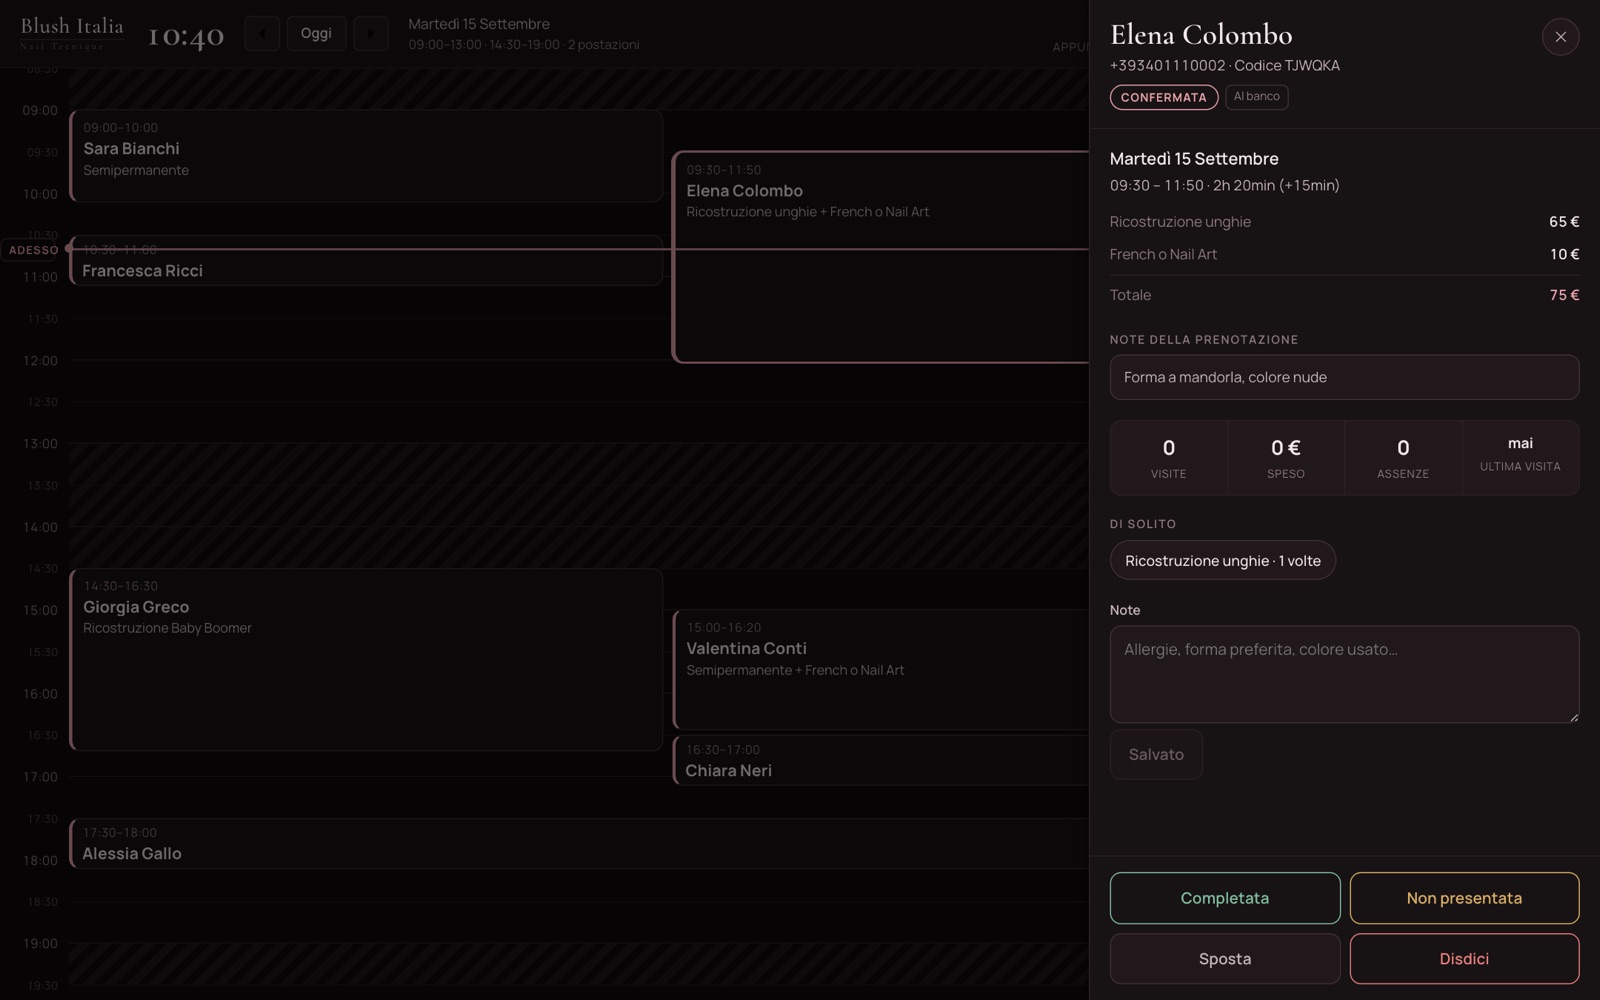Image resolution: width=1600 pixels, height=1000 pixels.
Task: Mark client as Non presentata
Action: (x=1464, y=898)
